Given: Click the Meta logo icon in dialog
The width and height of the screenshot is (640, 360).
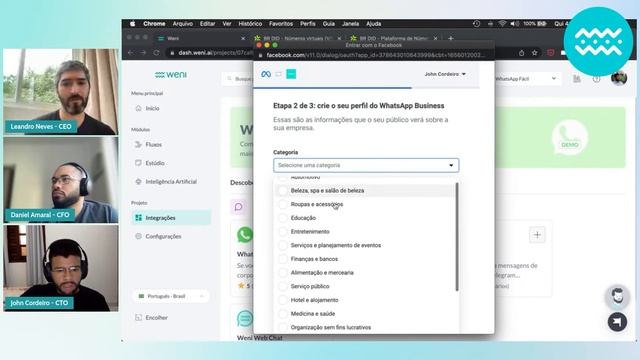Looking at the screenshot, I should 266,74.
